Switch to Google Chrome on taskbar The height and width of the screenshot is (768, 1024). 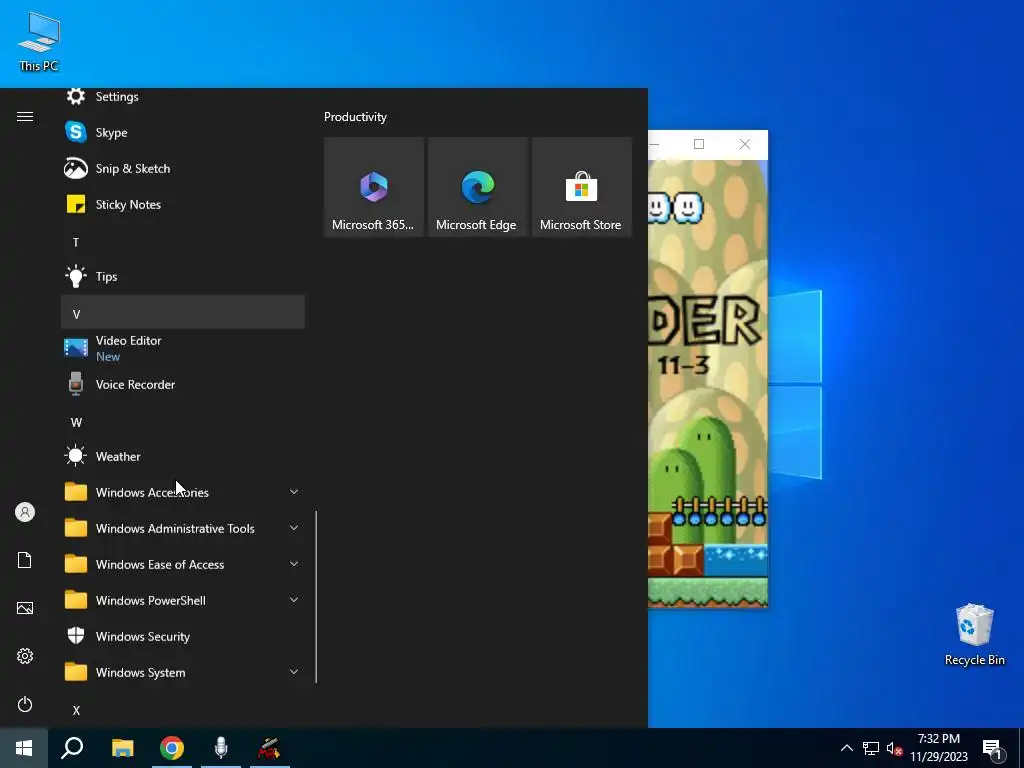point(172,748)
